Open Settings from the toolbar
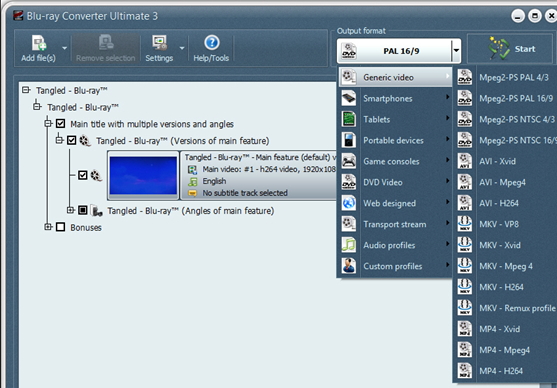The width and height of the screenshot is (557, 388). click(x=159, y=49)
